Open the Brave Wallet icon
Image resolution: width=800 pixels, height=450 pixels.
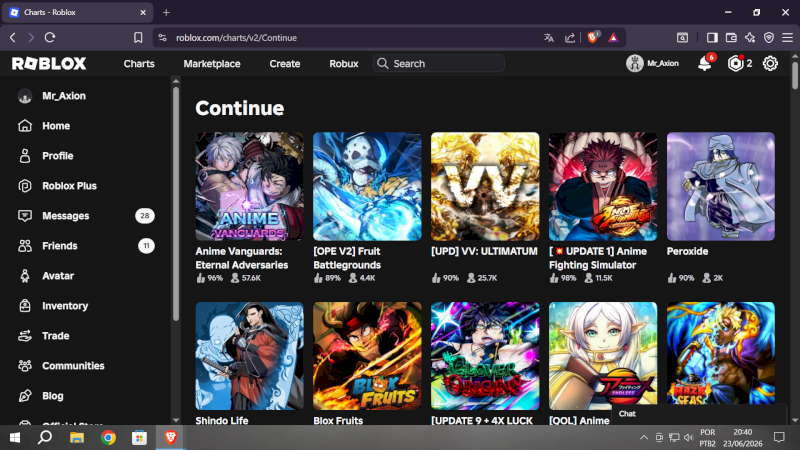click(x=731, y=38)
